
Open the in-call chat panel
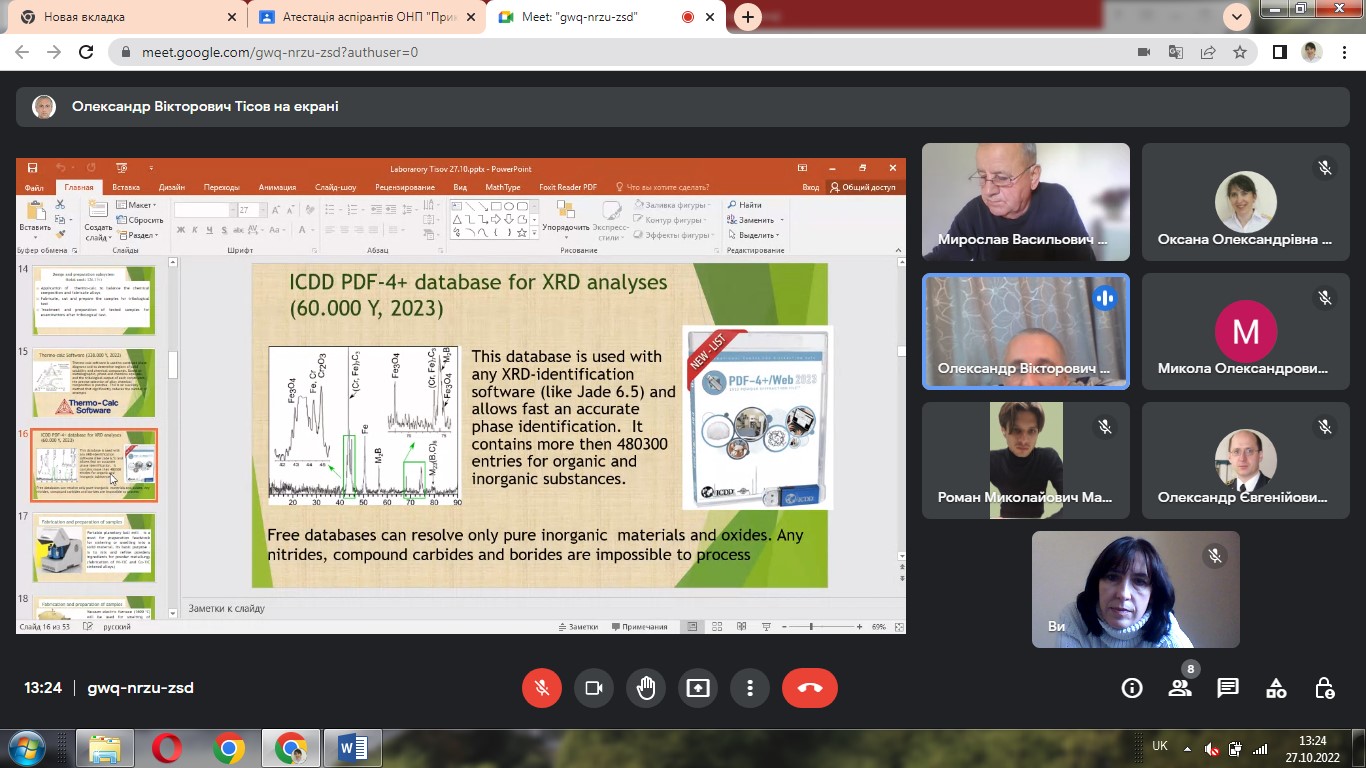(x=1228, y=688)
